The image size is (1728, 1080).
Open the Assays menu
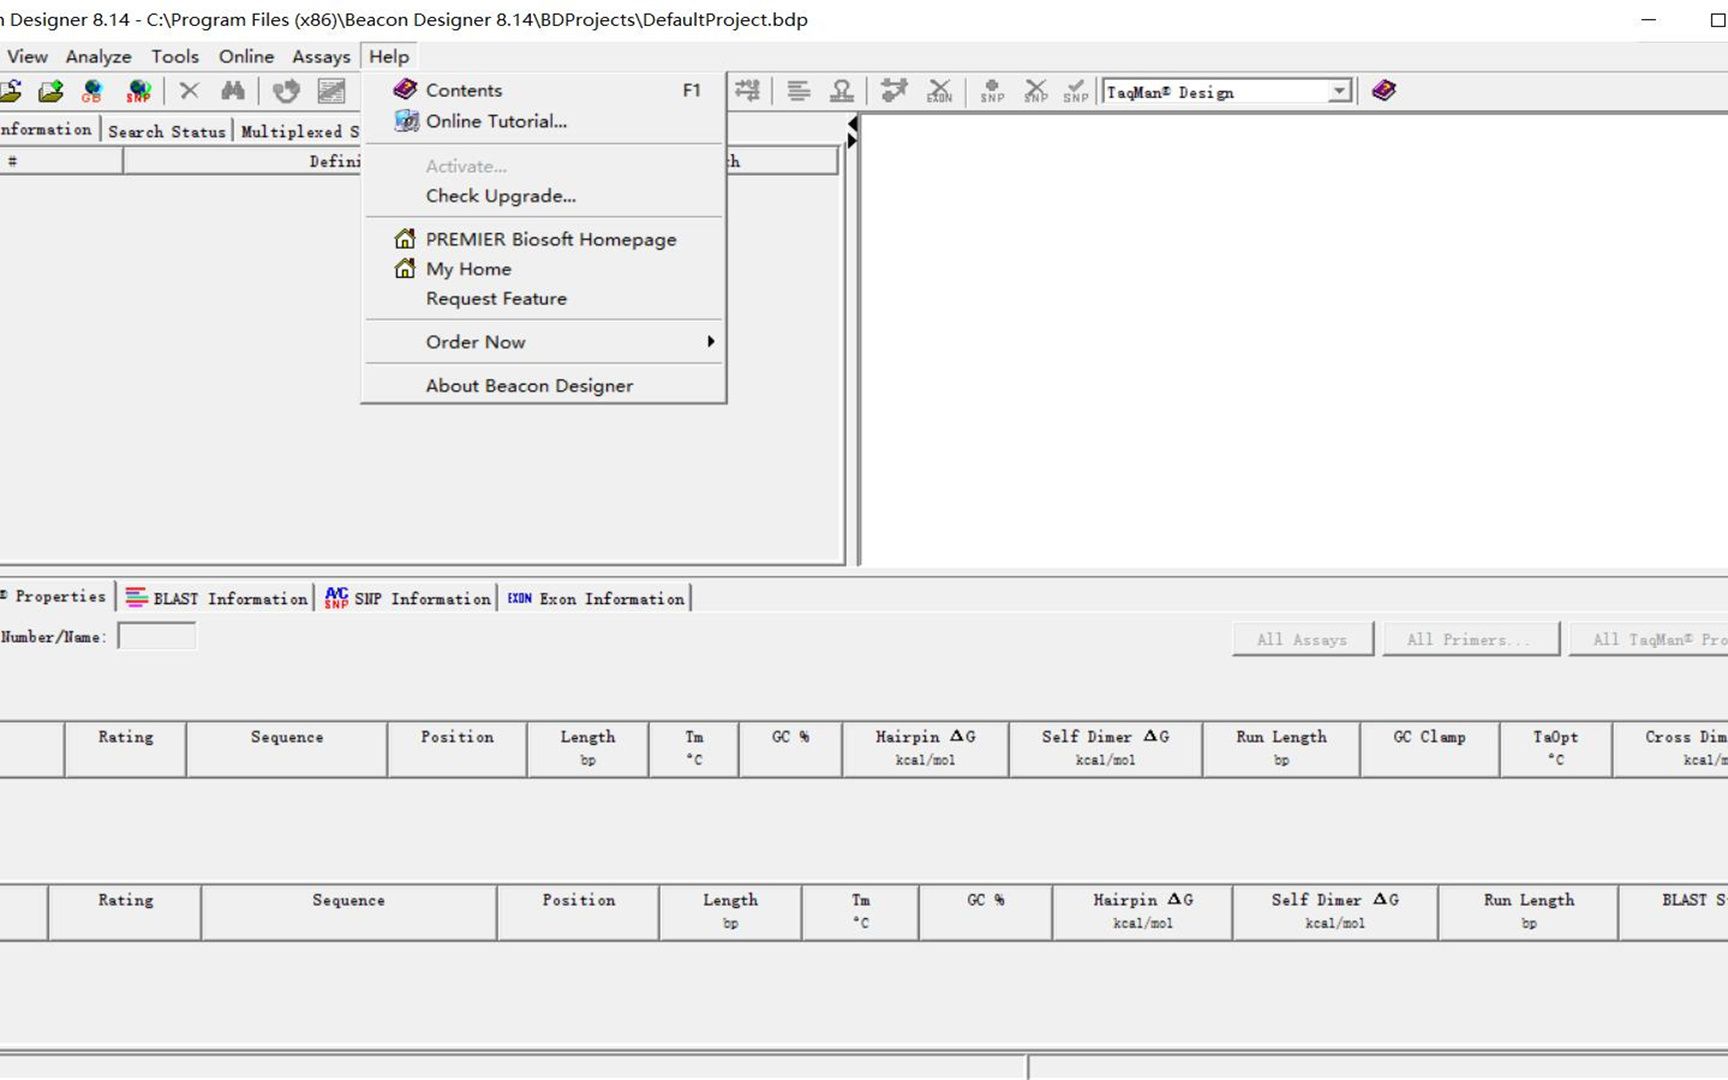coord(321,57)
